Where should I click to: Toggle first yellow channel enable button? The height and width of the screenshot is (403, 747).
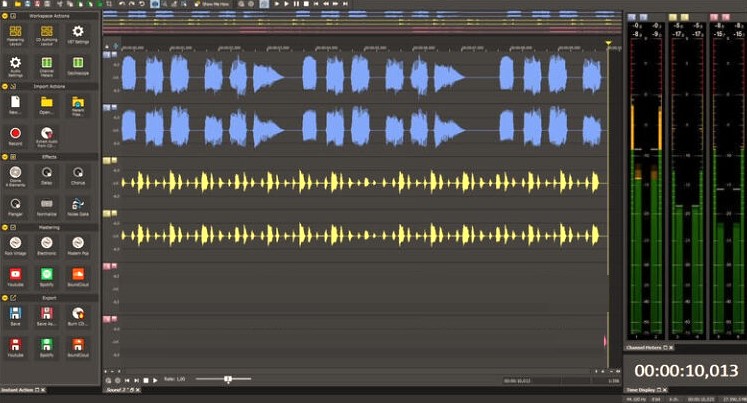(x=107, y=161)
